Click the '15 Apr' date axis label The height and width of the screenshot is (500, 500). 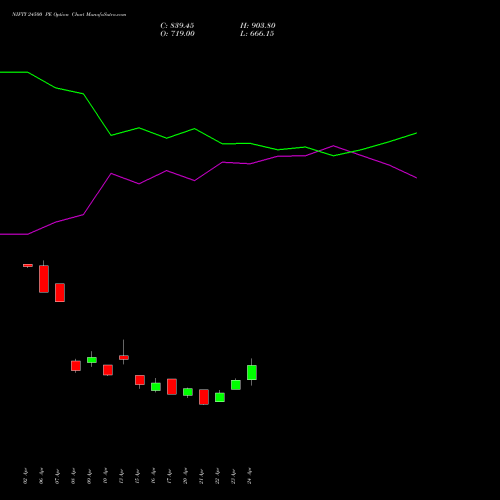137,476
